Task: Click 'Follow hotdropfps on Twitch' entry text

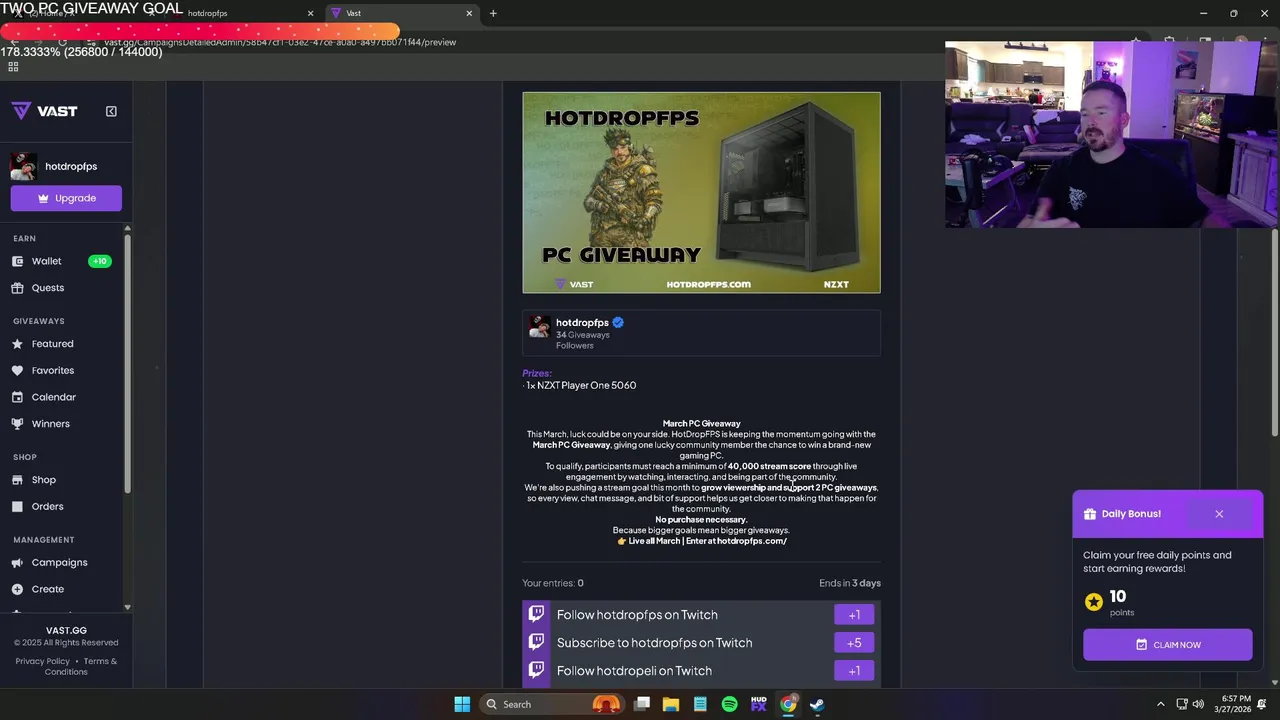Action: click(x=637, y=615)
